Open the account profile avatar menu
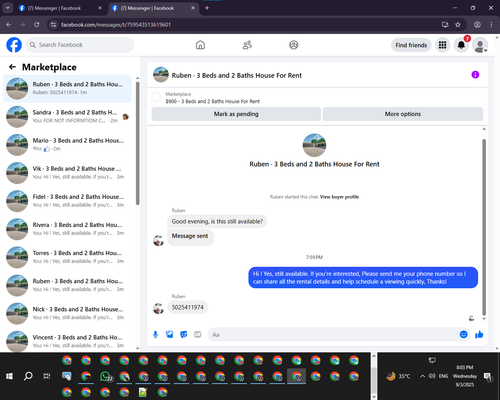This screenshot has height=400, width=500. point(480,45)
